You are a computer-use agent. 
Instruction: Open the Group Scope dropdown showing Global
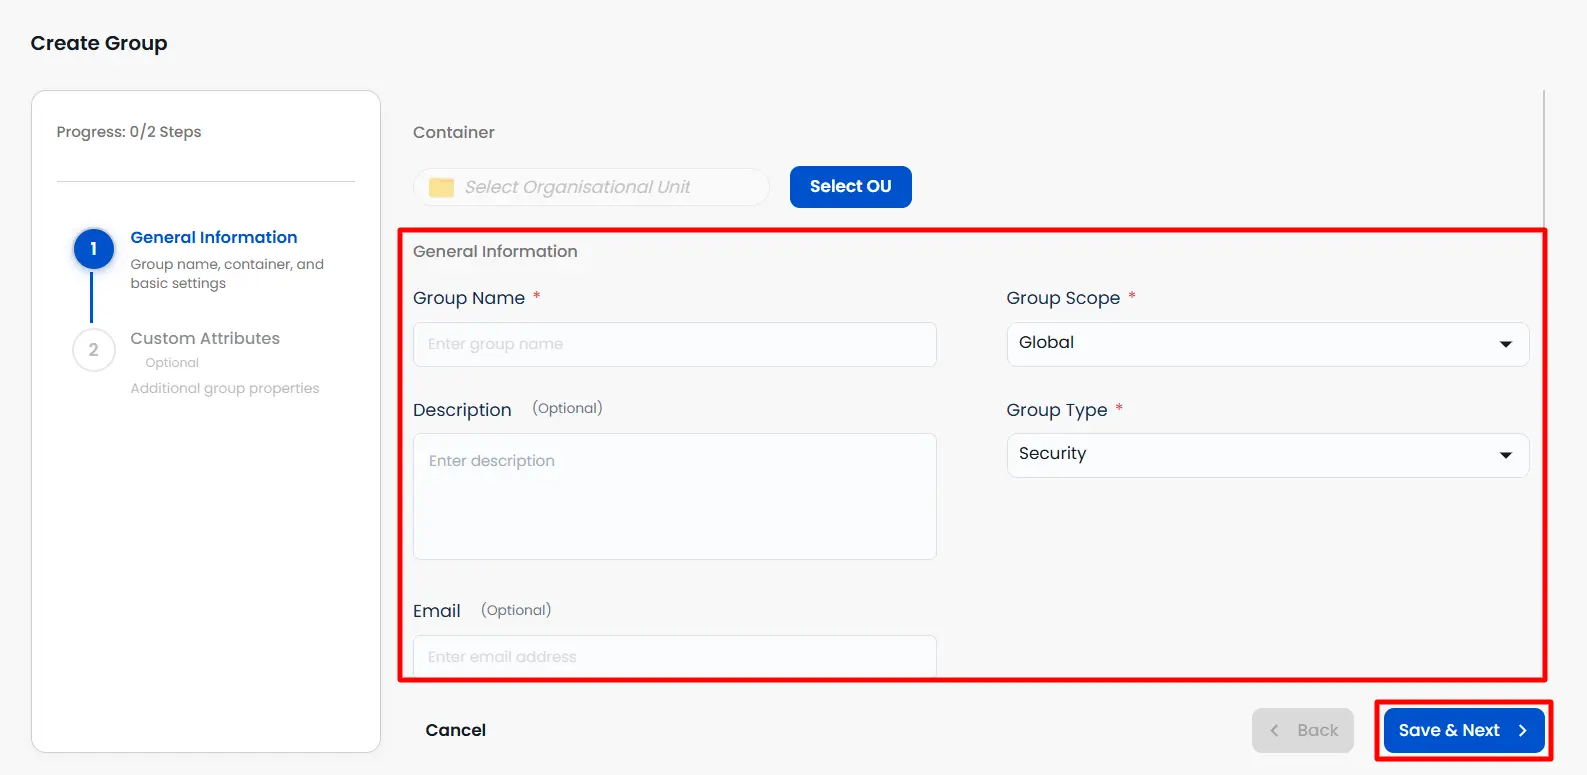click(1268, 344)
